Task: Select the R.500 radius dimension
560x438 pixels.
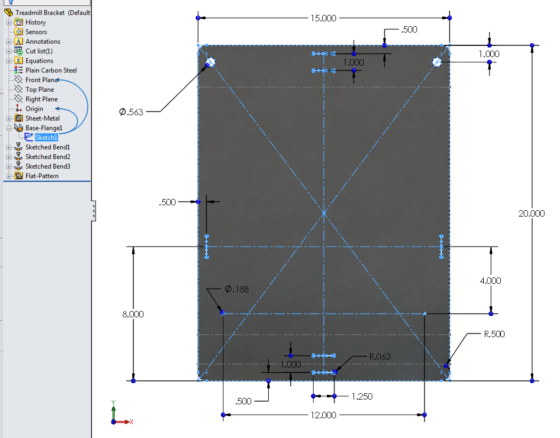Action: point(494,334)
